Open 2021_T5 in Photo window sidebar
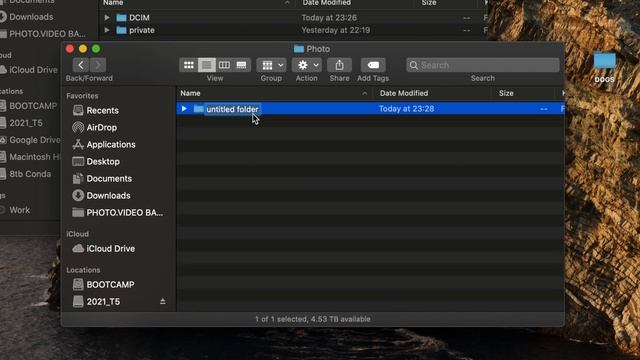The width and height of the screenshot is (640, 360). point(103,302)
